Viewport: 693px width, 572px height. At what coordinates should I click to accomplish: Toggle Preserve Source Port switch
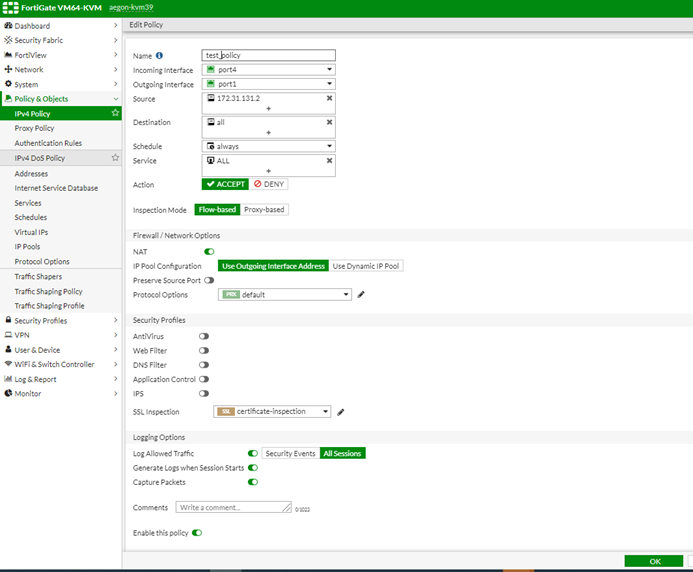click(209, 280)
